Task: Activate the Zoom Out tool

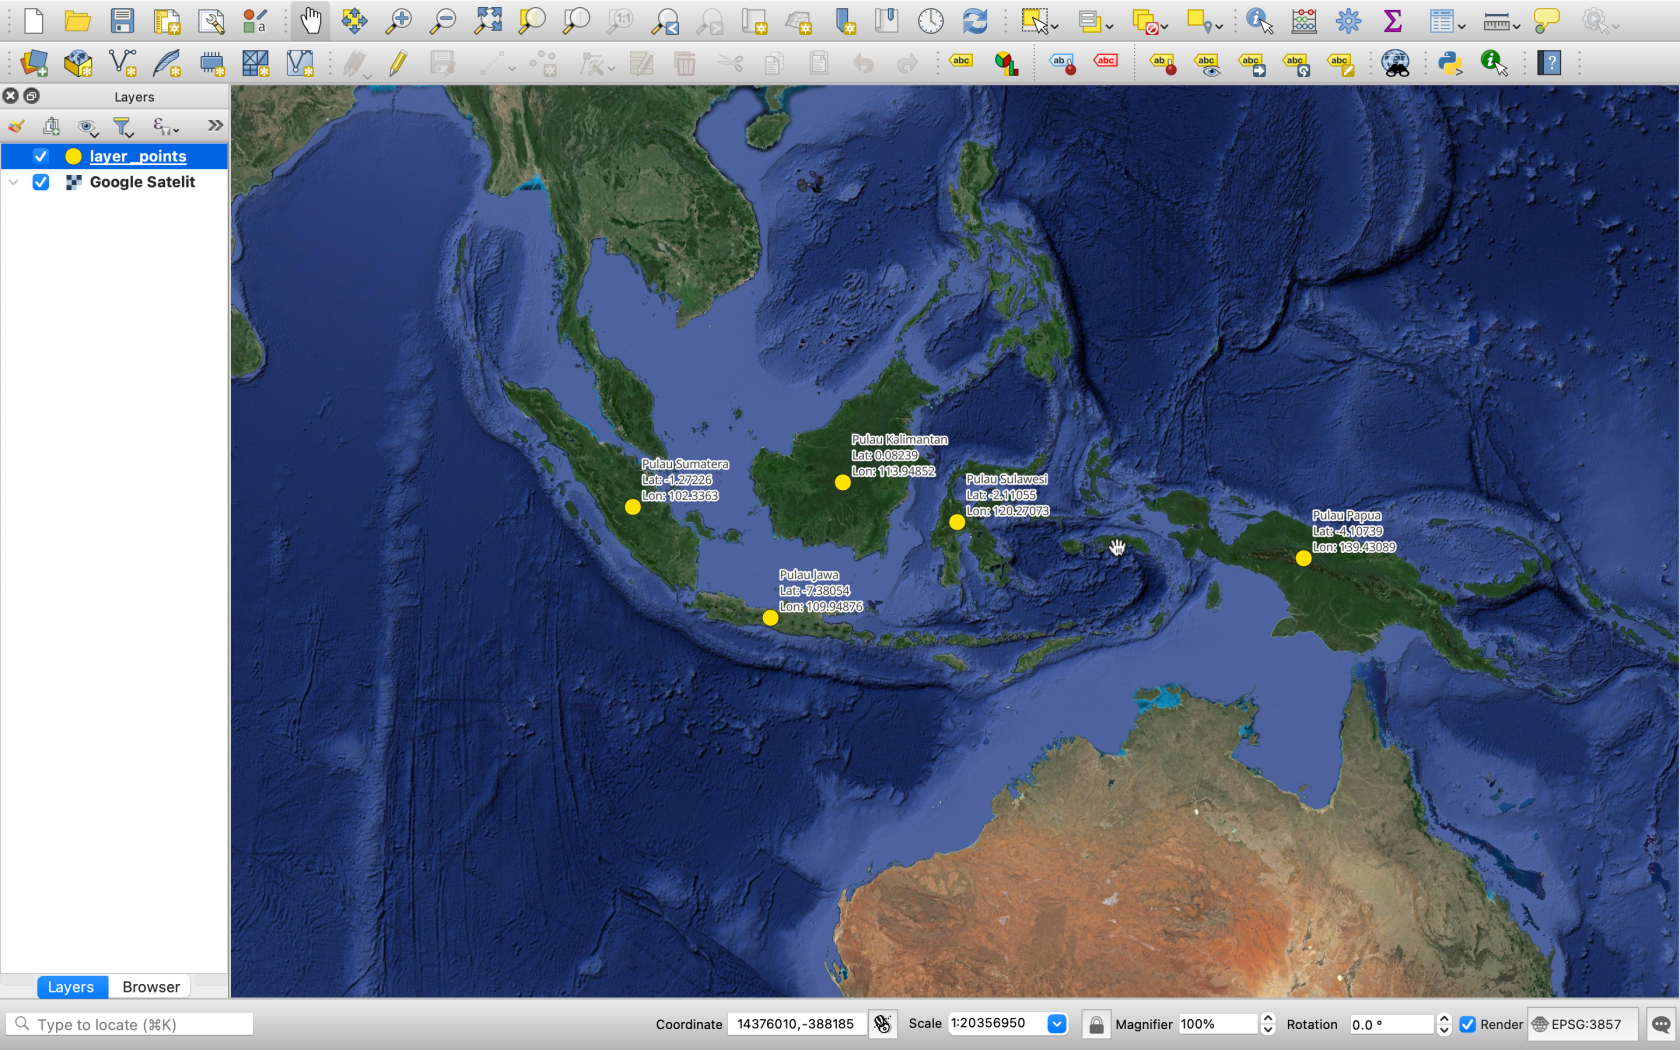Action: click(443, 20)
